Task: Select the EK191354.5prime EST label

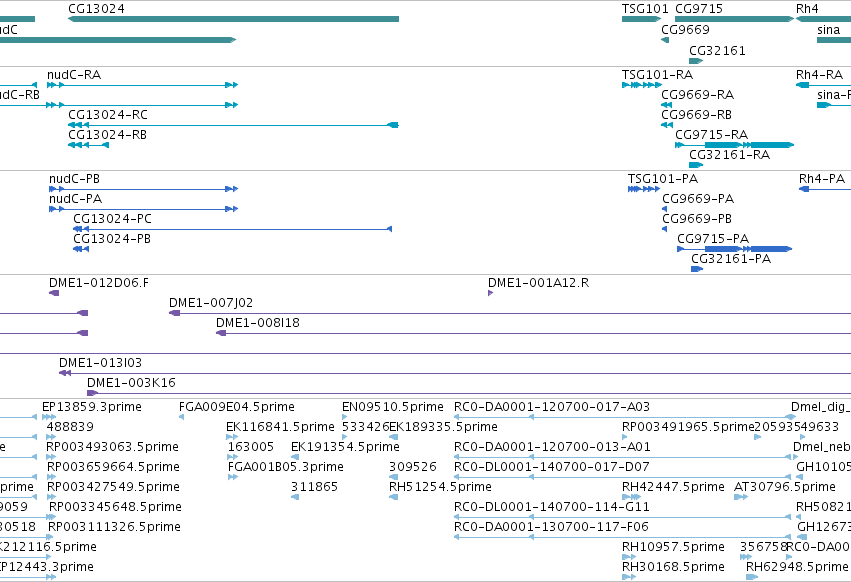Action: pyautogui.click(x=345, y=447)
